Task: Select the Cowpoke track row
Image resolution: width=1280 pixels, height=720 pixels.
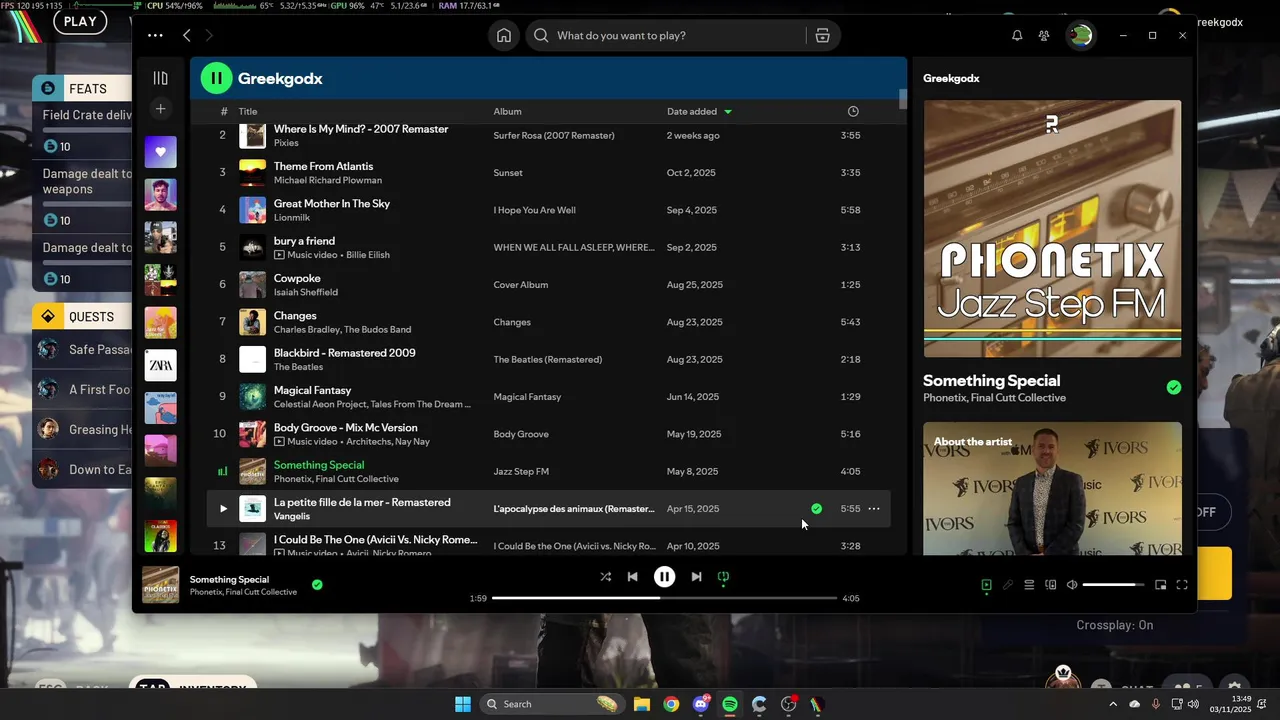Action: tap(548, 285)
